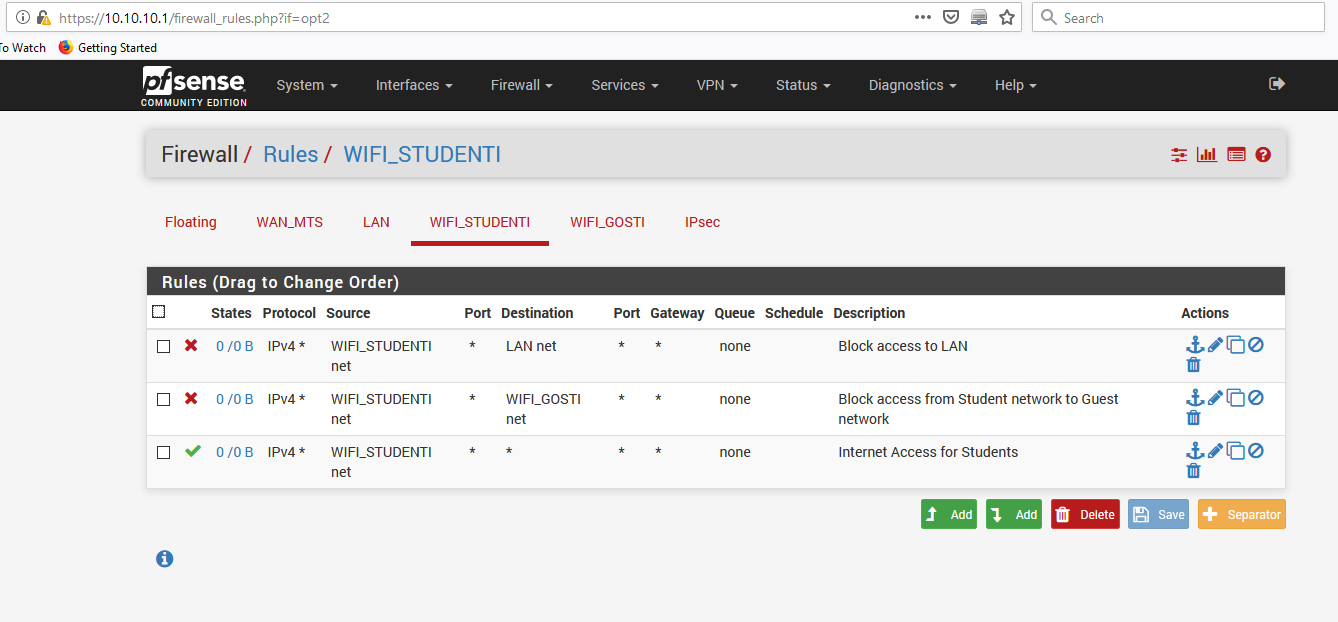The width and height of the screenshot is (1338, 622).
Task: Click the red X block icon of the LAN net rule
Action: pos(191,345)
